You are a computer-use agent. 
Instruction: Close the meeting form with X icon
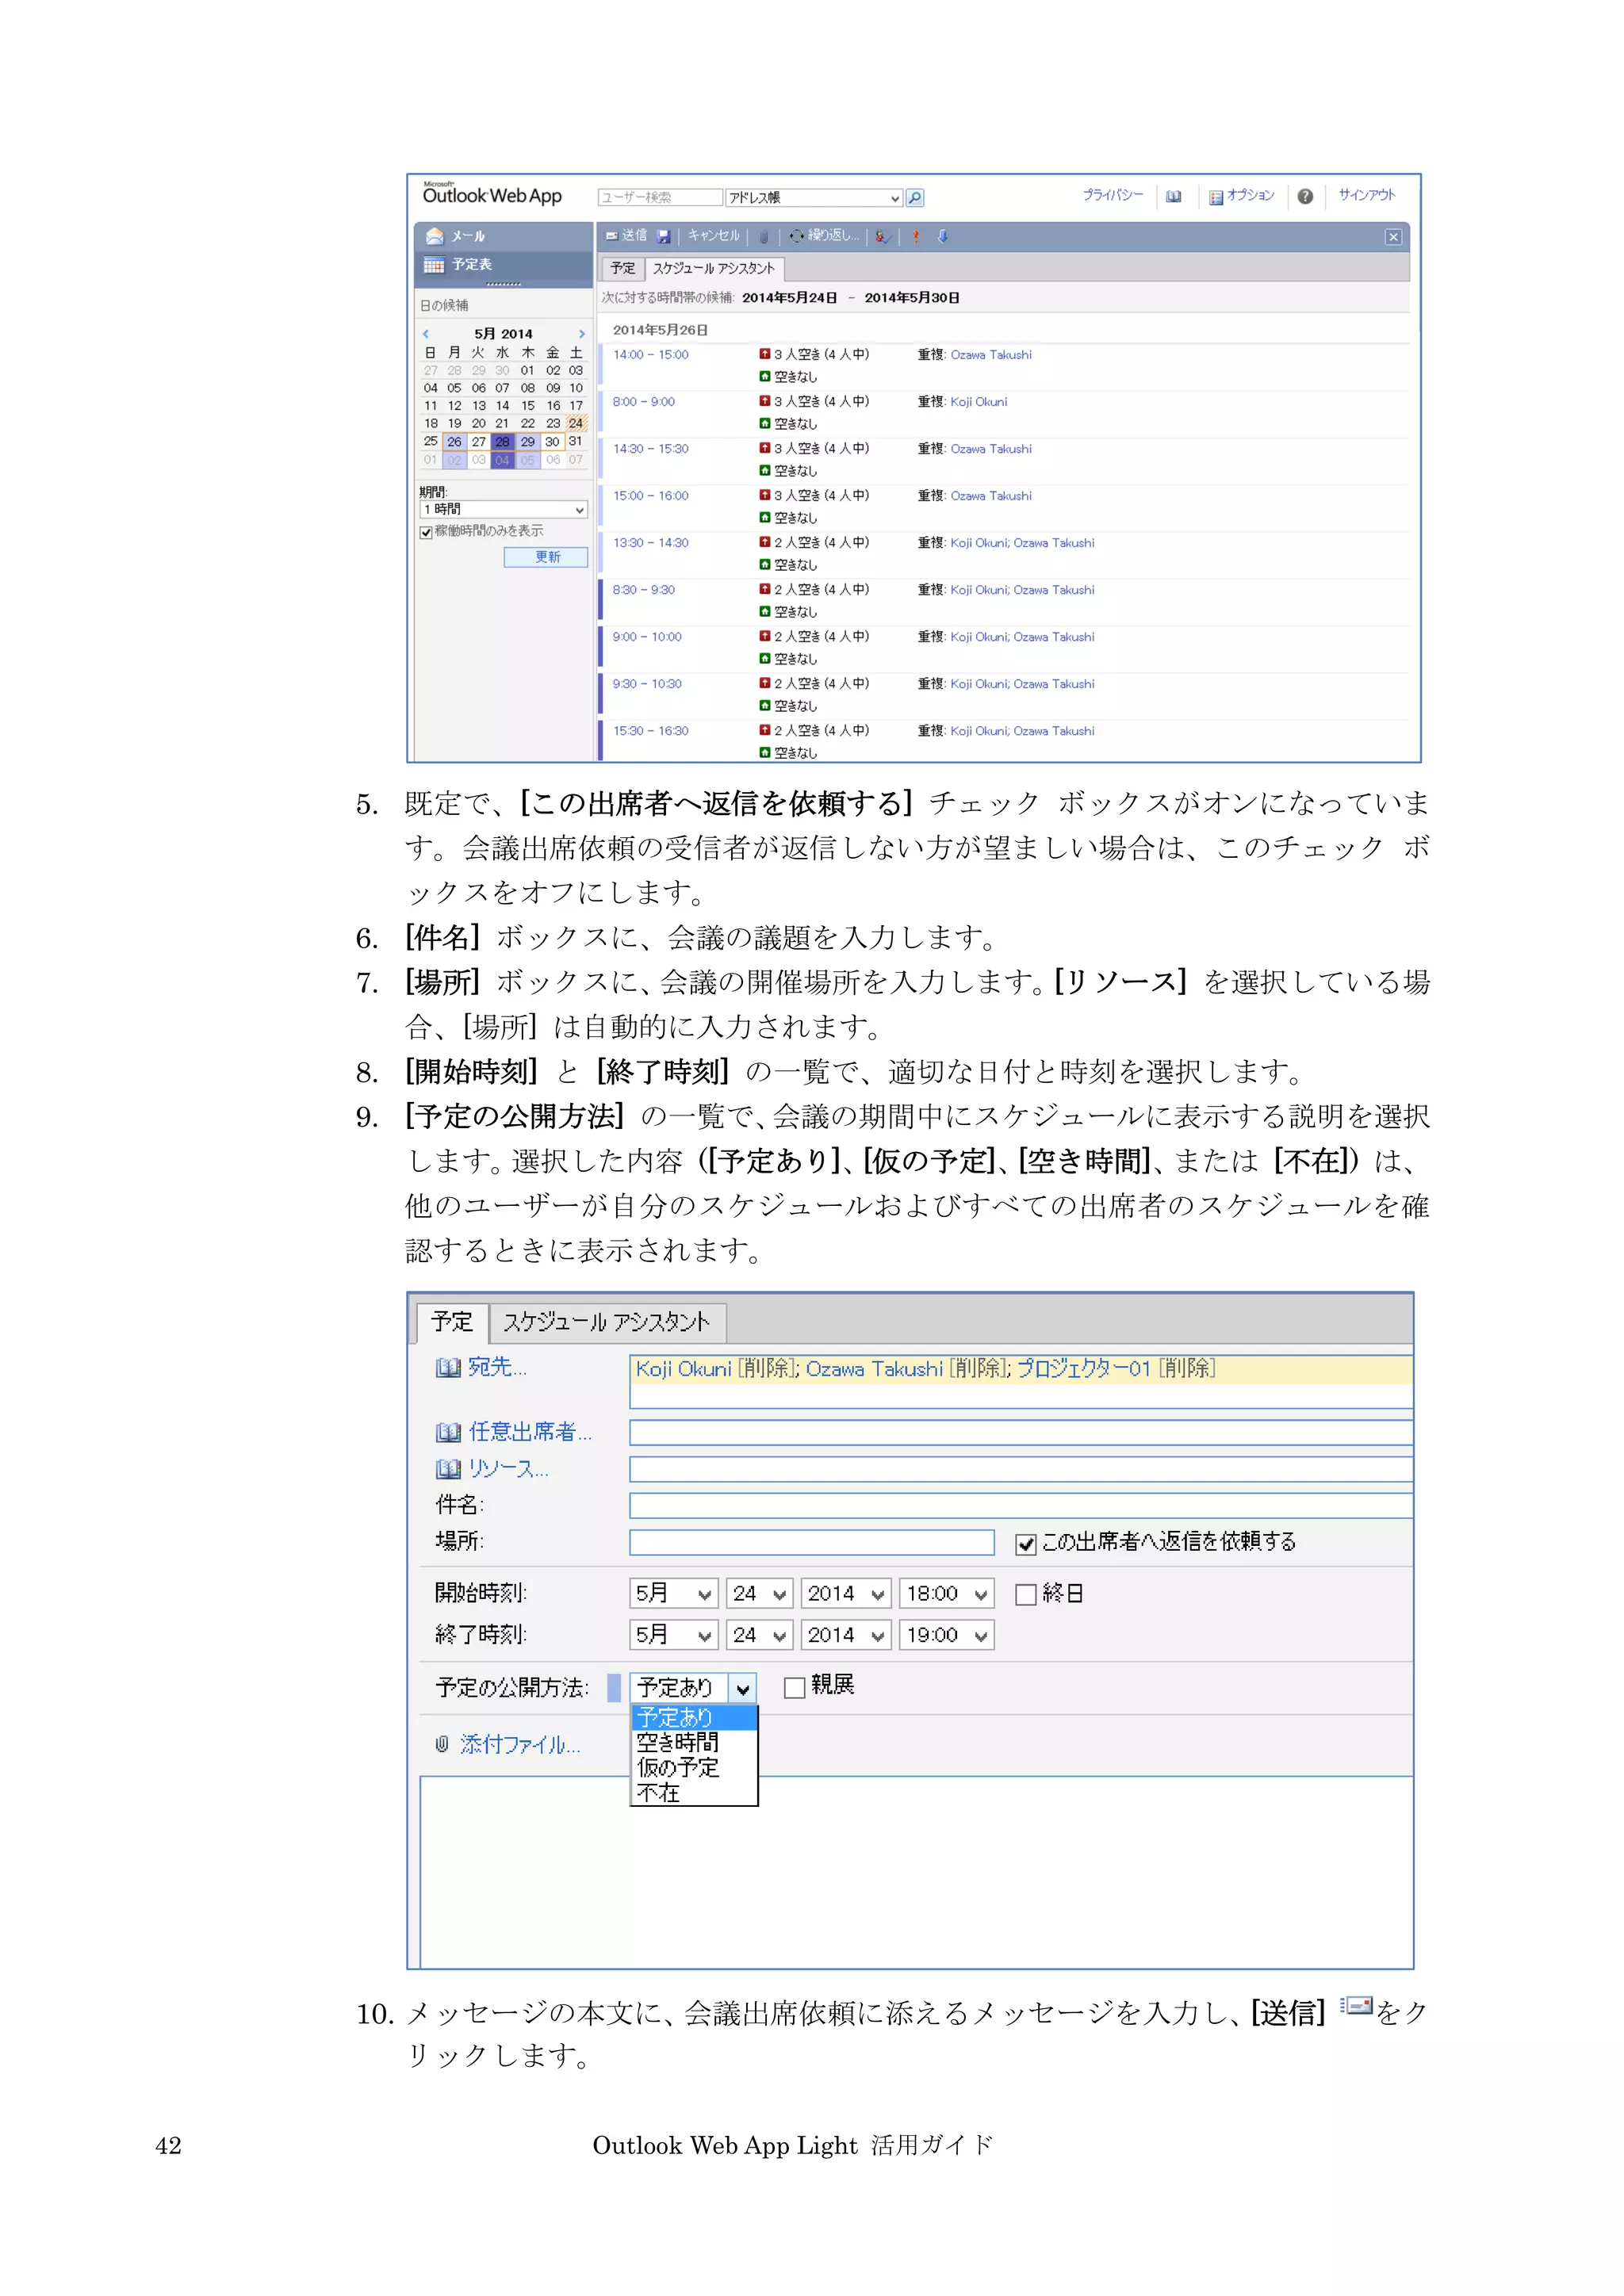pyautogui.click(x=1393, y=237)
